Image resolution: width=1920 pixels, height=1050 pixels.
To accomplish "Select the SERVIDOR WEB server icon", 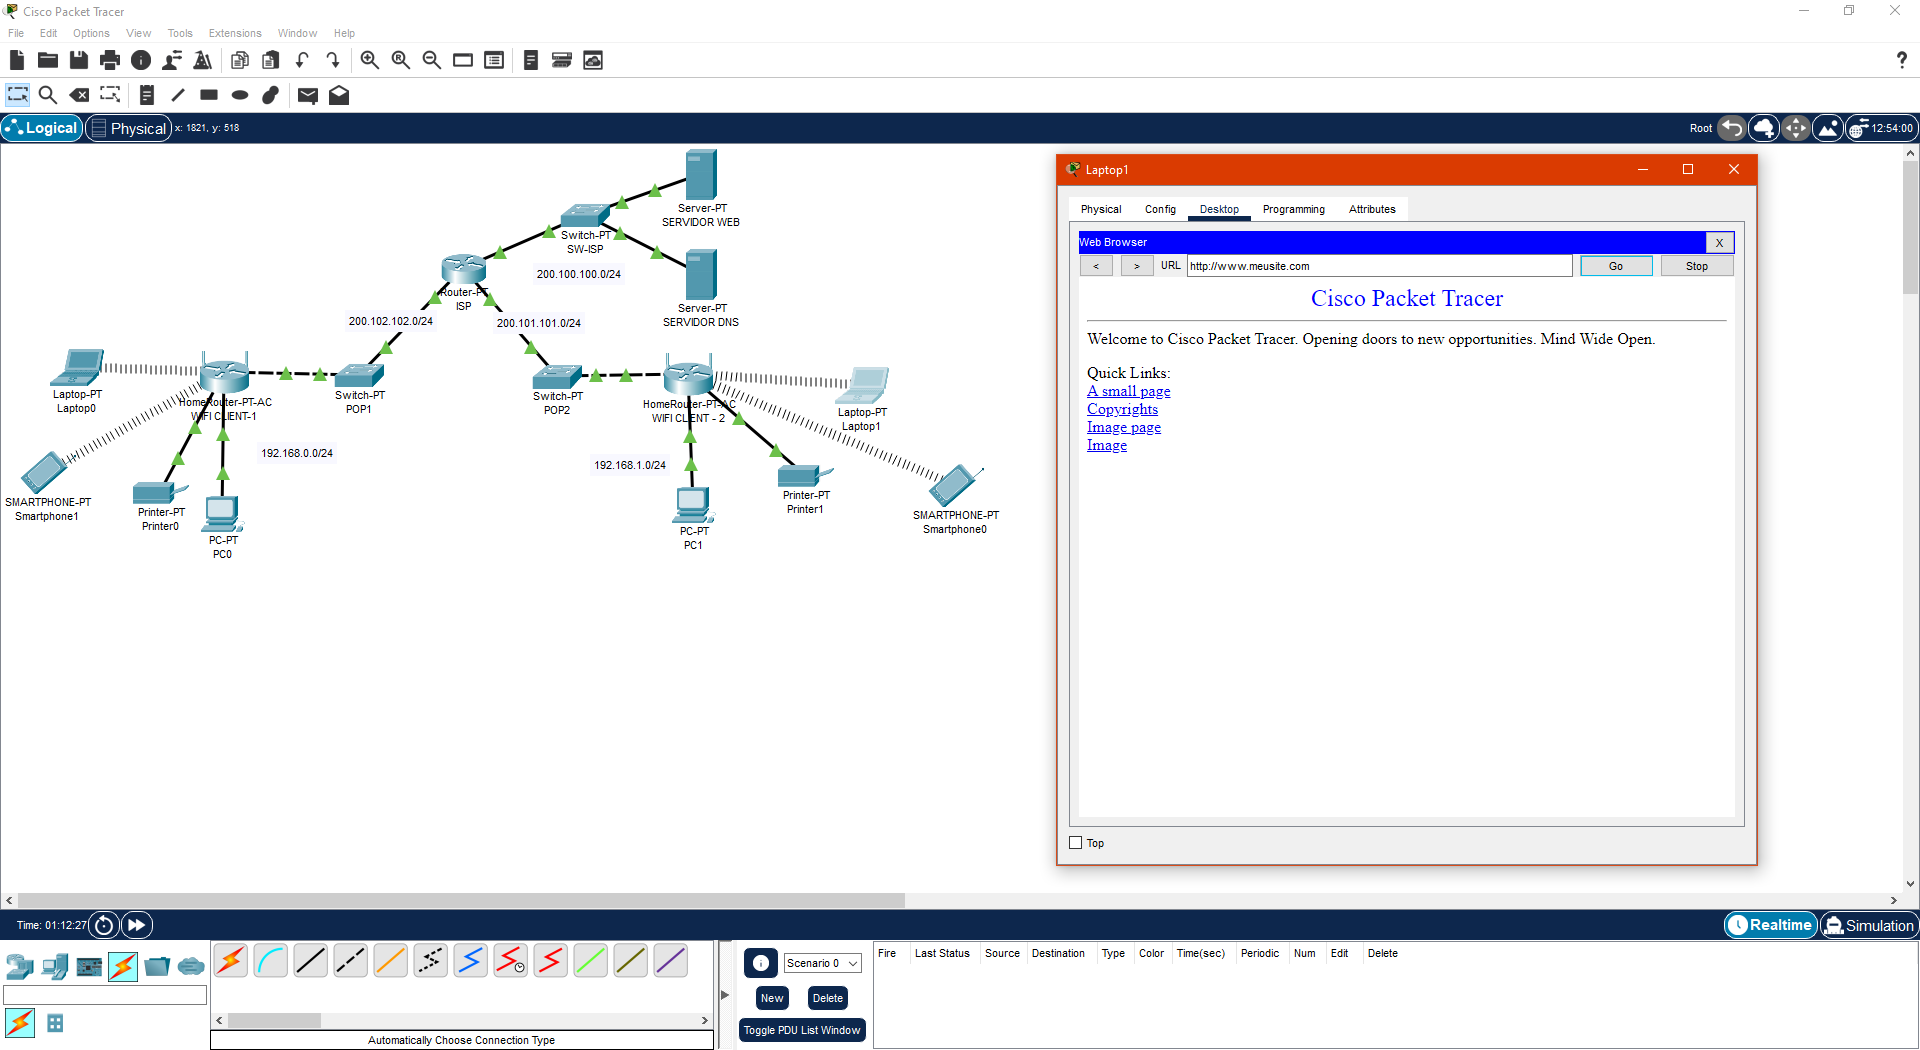I will pos(701,174).
